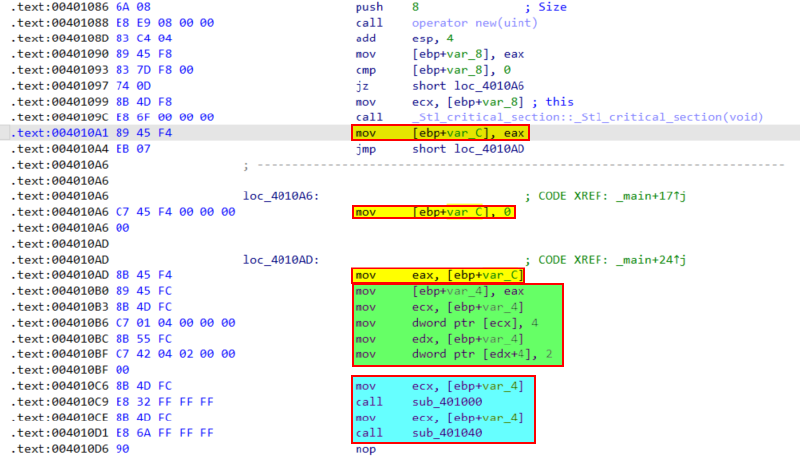The width and height of the screenshot is (800, 459).
Task: Click the highlighted mov [ebp+var_C], eax instruction
Action: click(x=440, y=133)
